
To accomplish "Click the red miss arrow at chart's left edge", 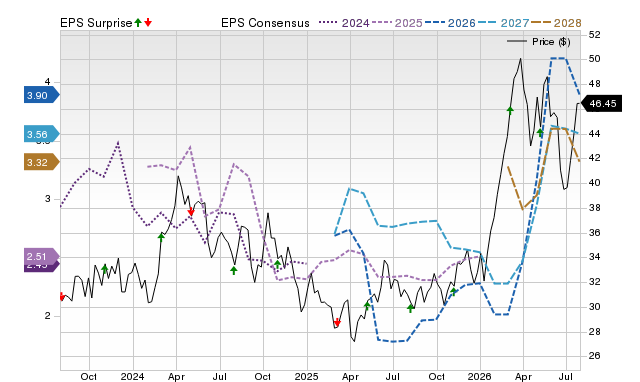I will pos(62,296).
